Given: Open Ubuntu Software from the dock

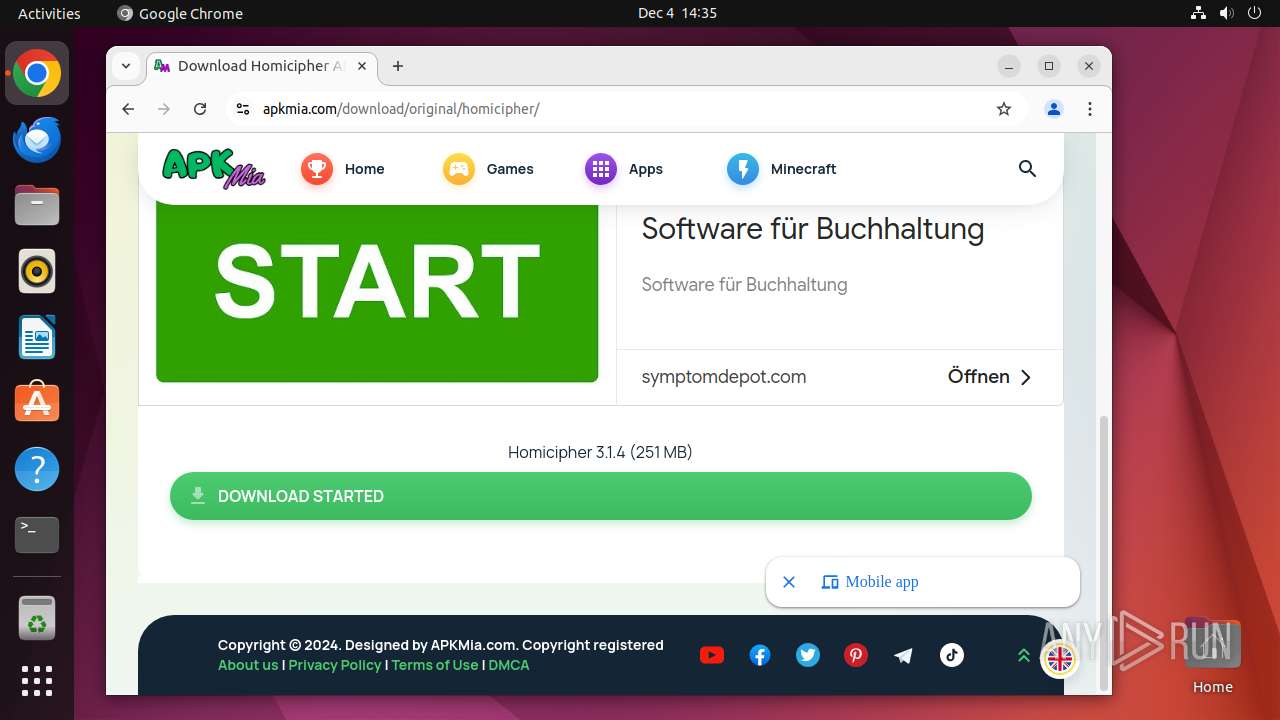Looking at the screenshot, I should point(37,403).
